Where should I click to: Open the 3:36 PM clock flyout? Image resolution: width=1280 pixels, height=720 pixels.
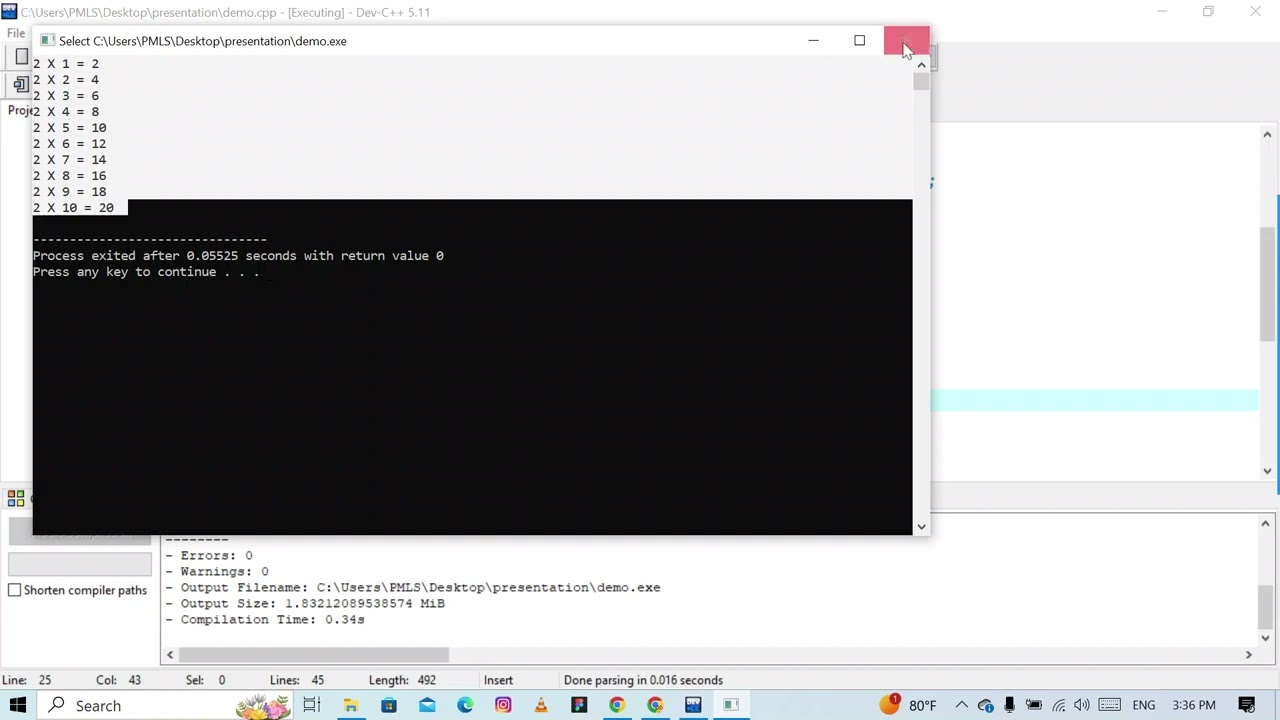(1194, 705)
